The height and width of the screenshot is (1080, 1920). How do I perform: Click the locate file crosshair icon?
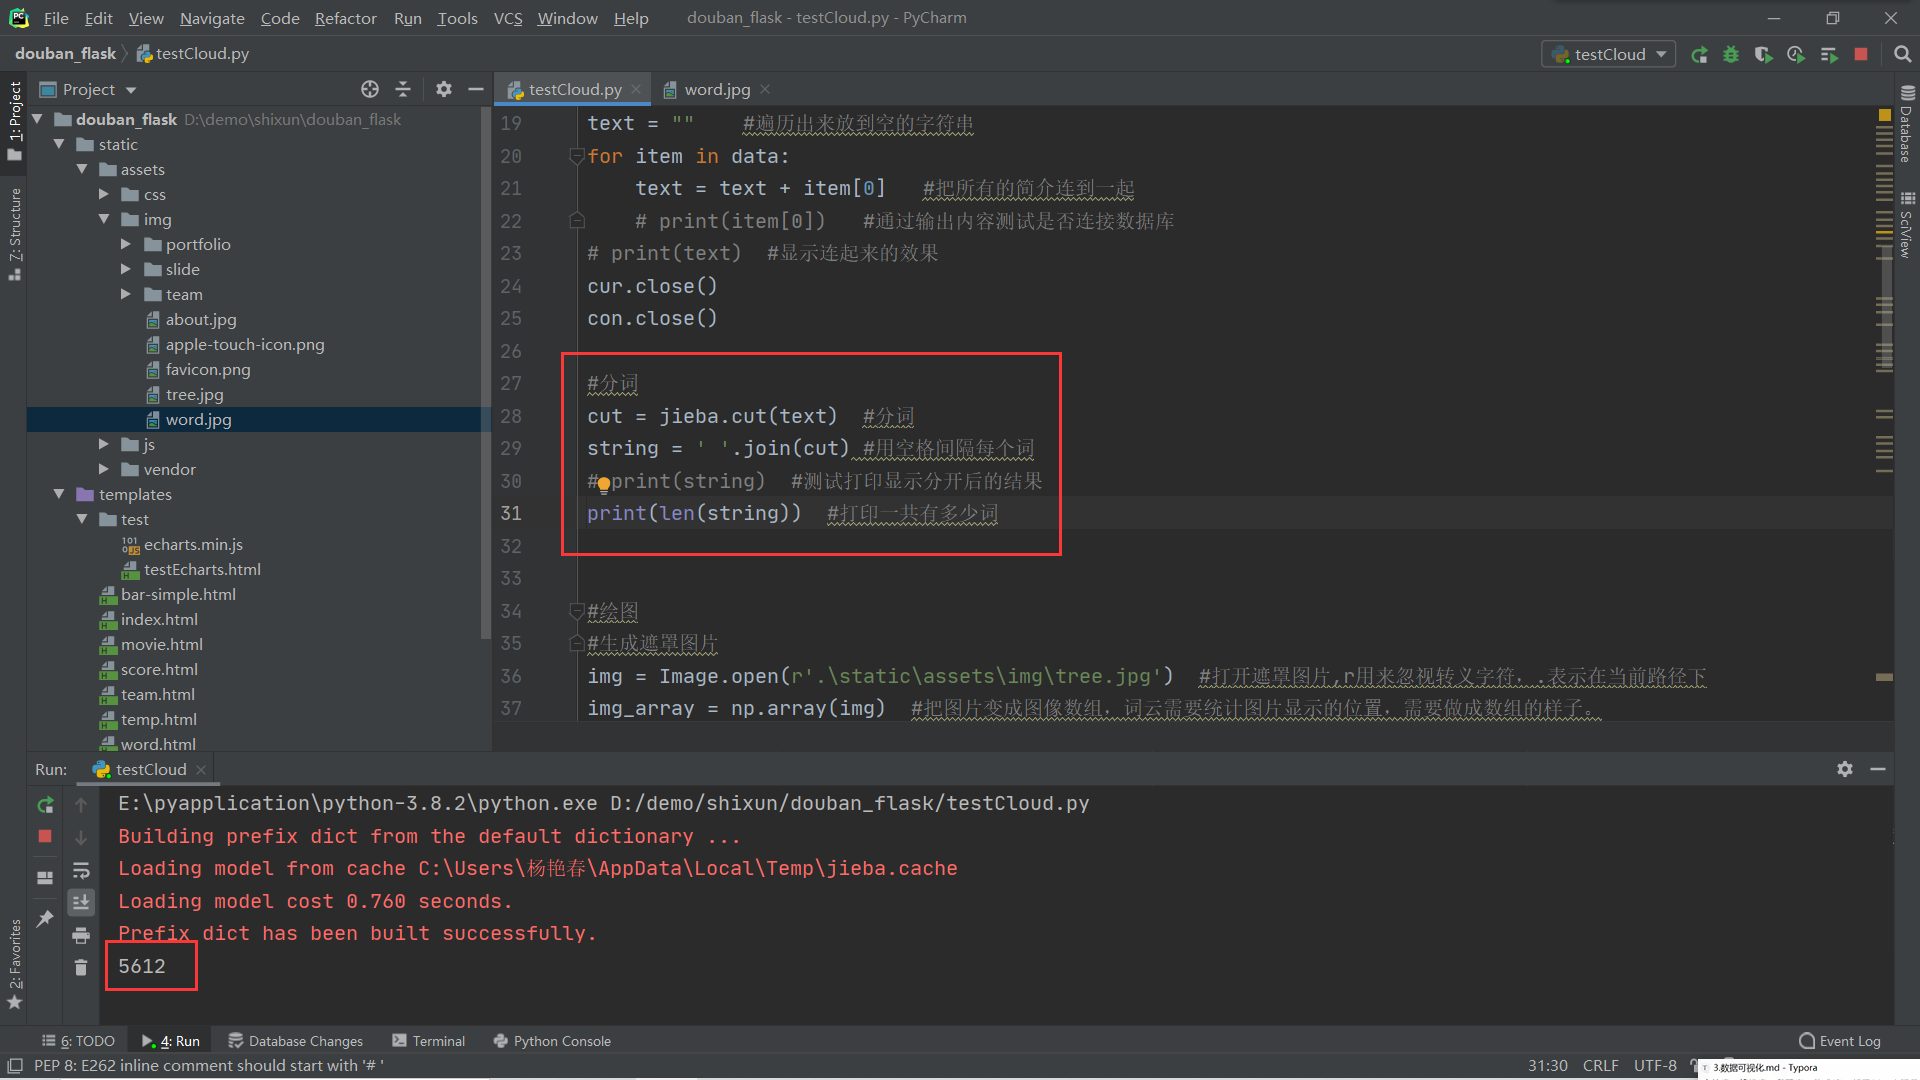tap(370, 89)
